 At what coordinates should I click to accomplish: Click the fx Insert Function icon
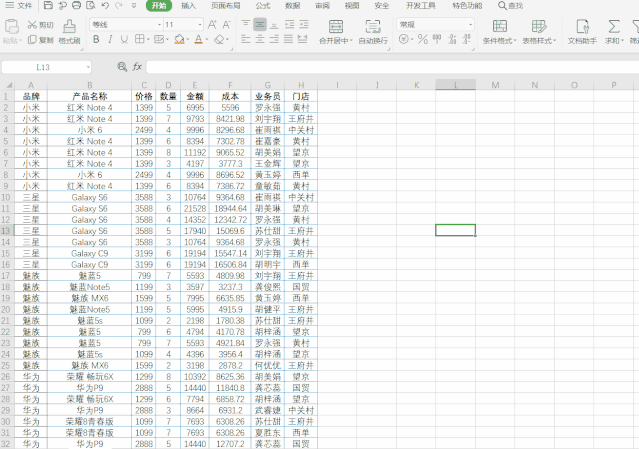(x=137, y=67)
